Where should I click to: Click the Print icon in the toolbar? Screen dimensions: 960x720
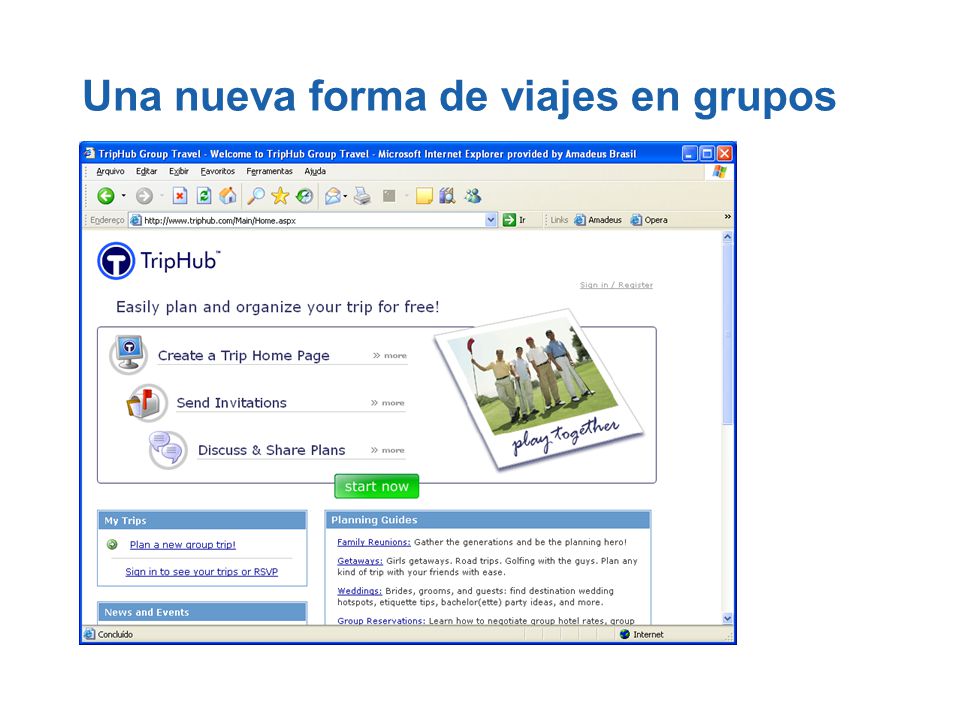[362, 196]
